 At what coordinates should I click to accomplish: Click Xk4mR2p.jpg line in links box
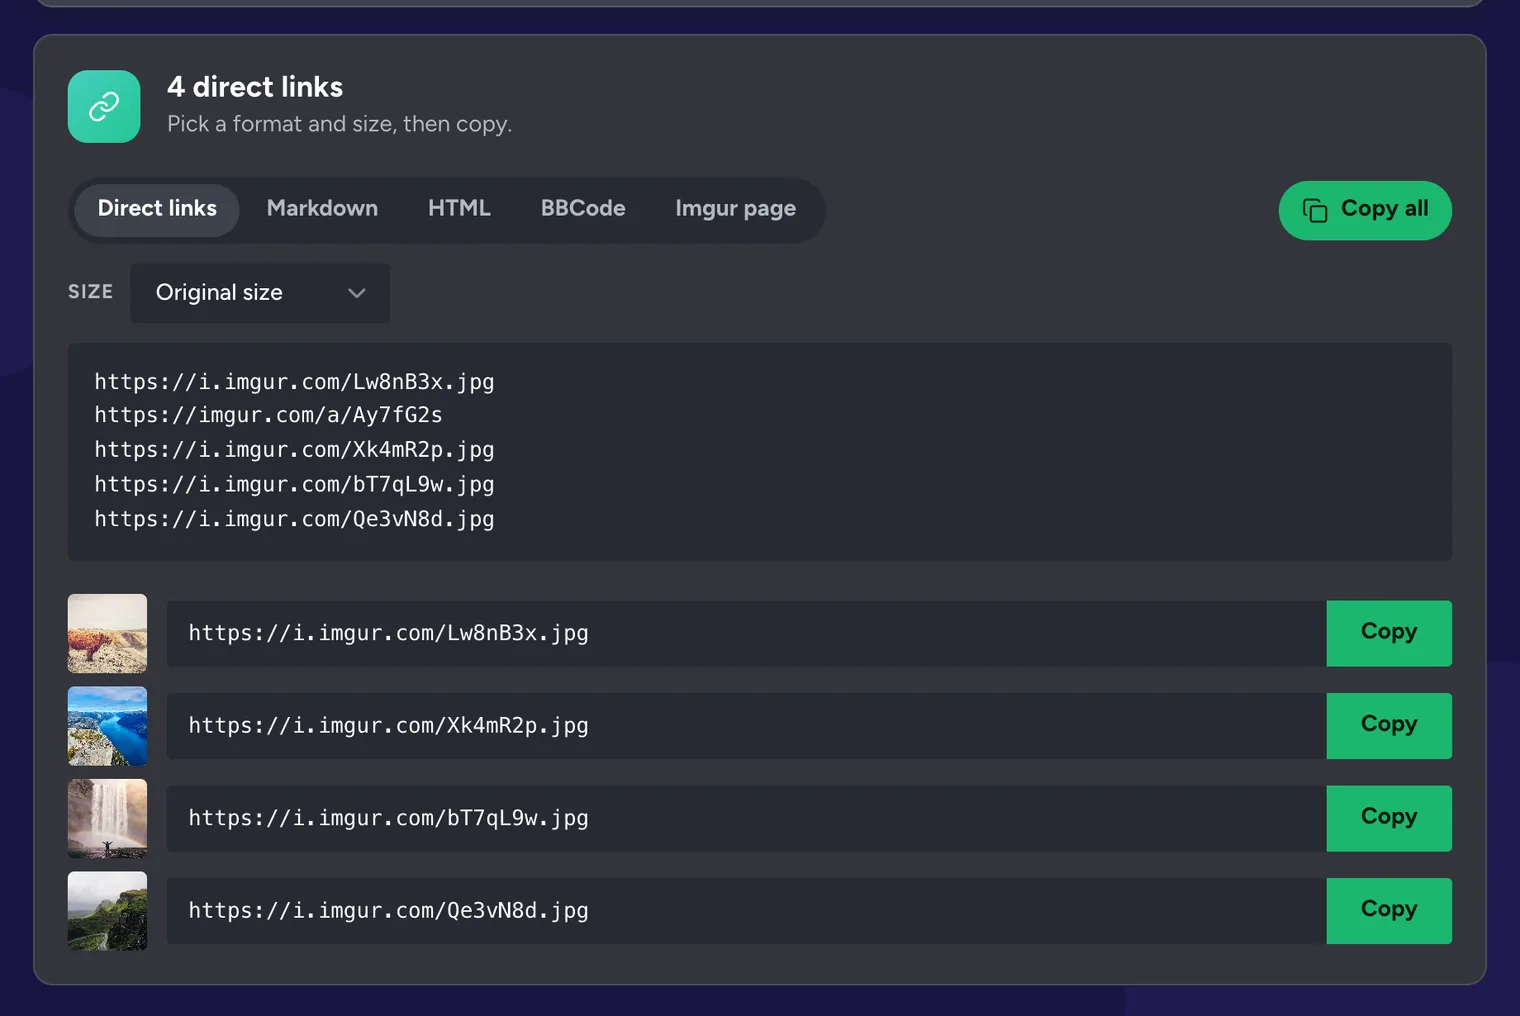(294, 450)
